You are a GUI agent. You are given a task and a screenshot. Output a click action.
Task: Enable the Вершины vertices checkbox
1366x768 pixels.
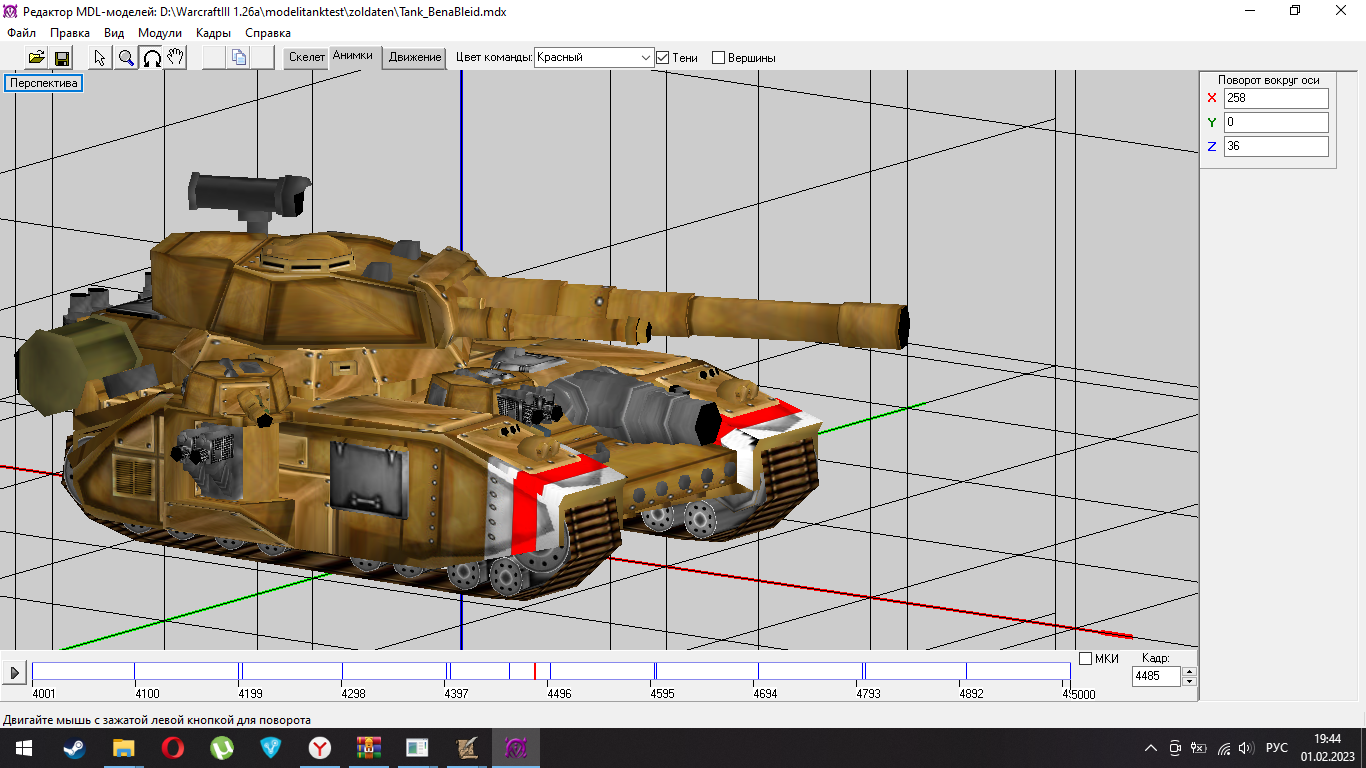point(718,58)
